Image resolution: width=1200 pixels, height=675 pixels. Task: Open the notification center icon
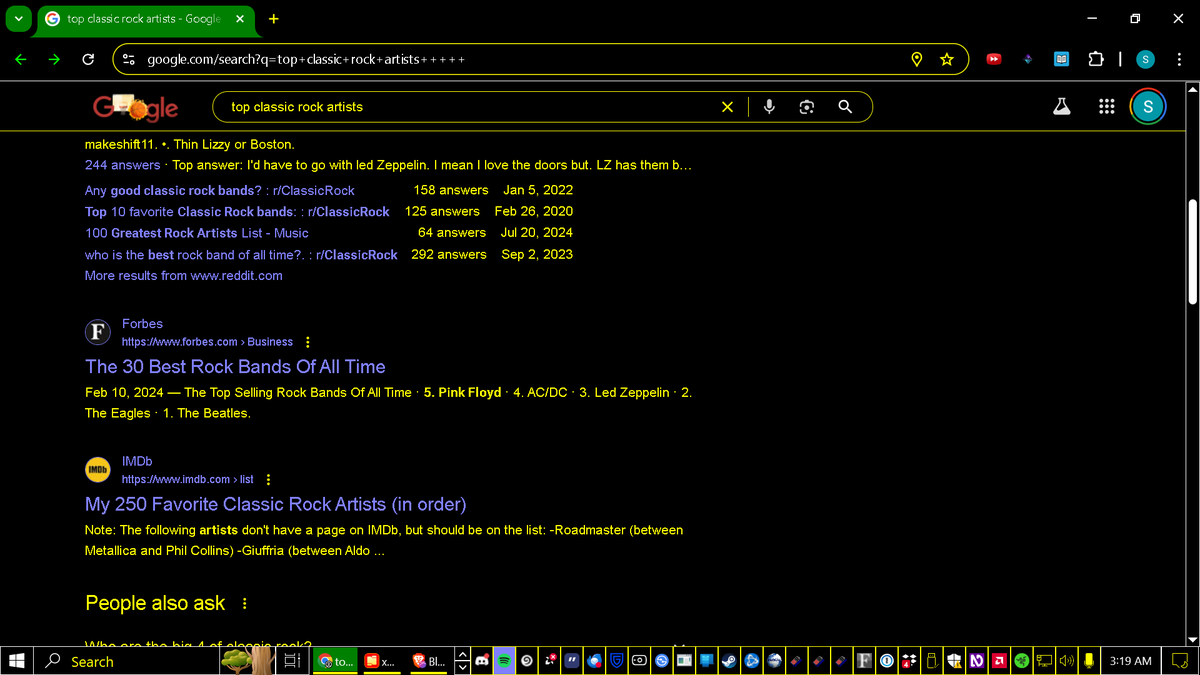click(1180, 661)
